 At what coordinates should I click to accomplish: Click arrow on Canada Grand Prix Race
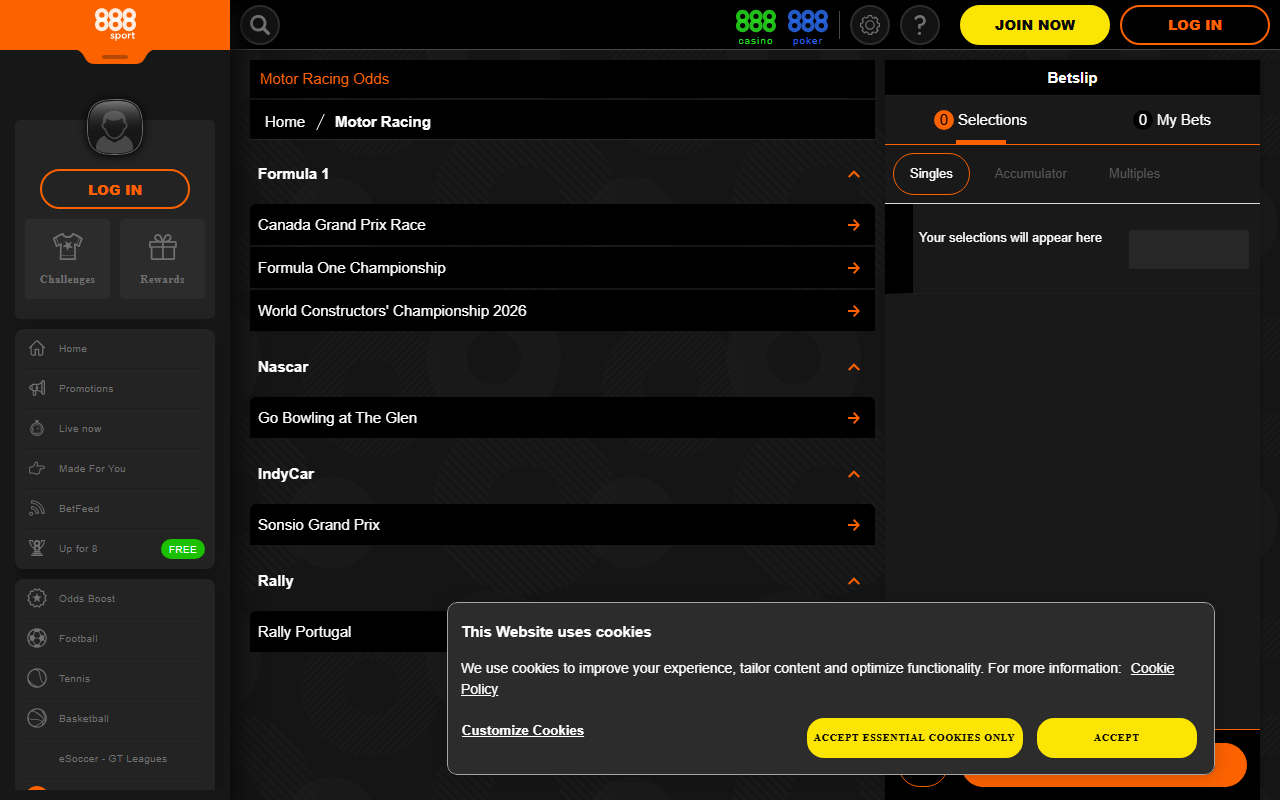(854, 225)
